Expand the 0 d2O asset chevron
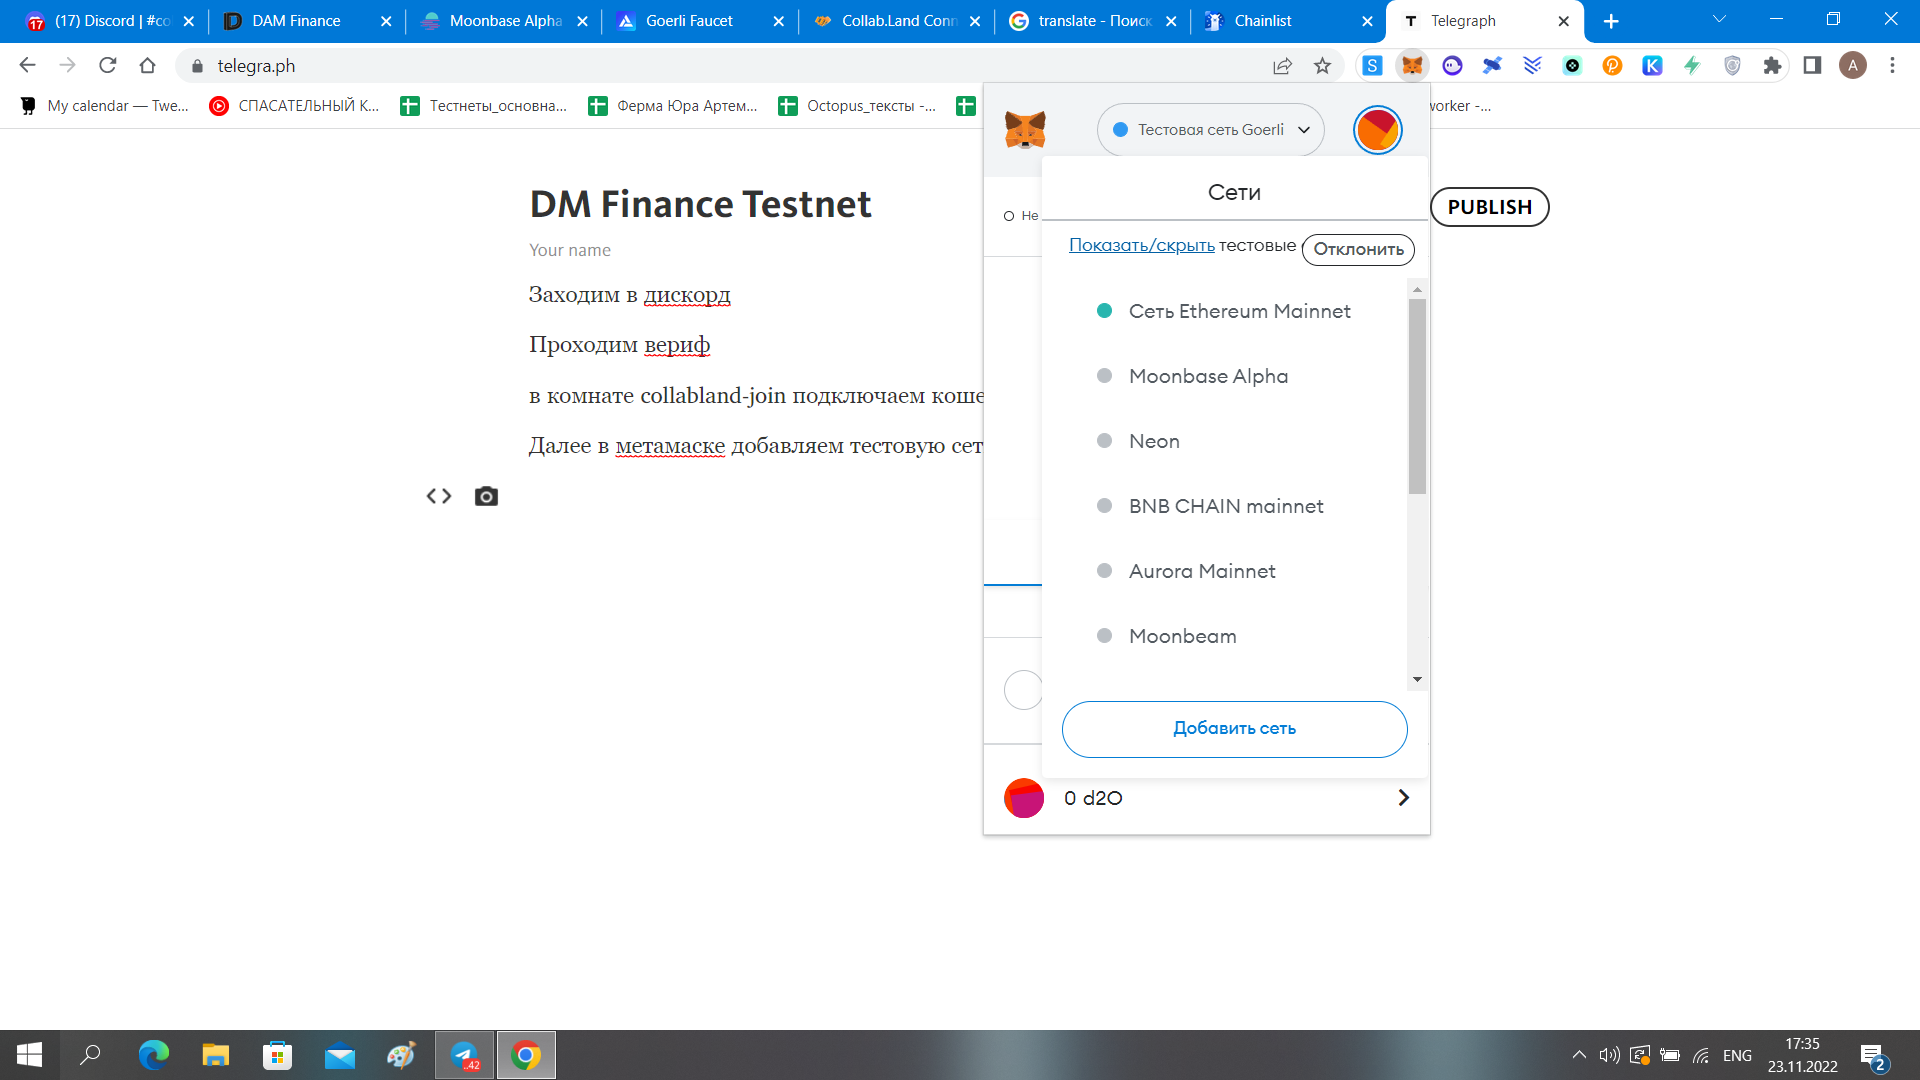Image resolution: width=1920 pixels, height=1080 pixels. tap(1403, 798)
